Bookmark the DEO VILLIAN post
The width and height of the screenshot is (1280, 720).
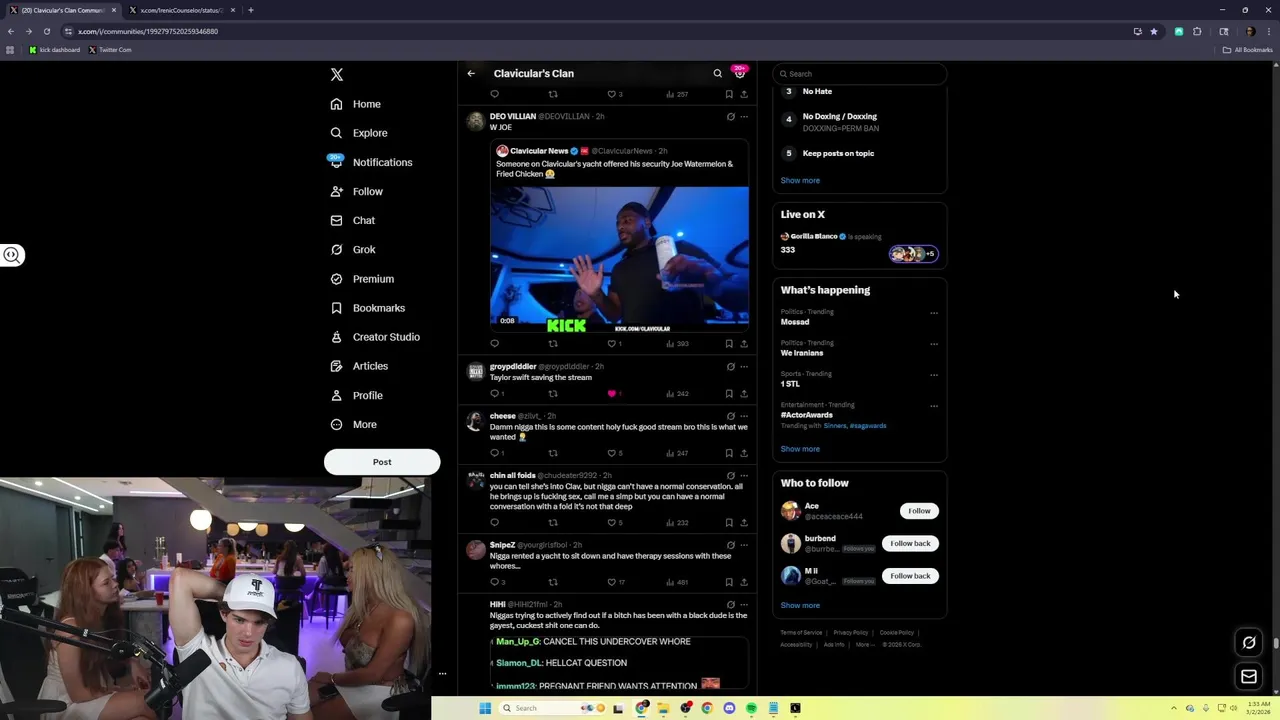[729, 344]
